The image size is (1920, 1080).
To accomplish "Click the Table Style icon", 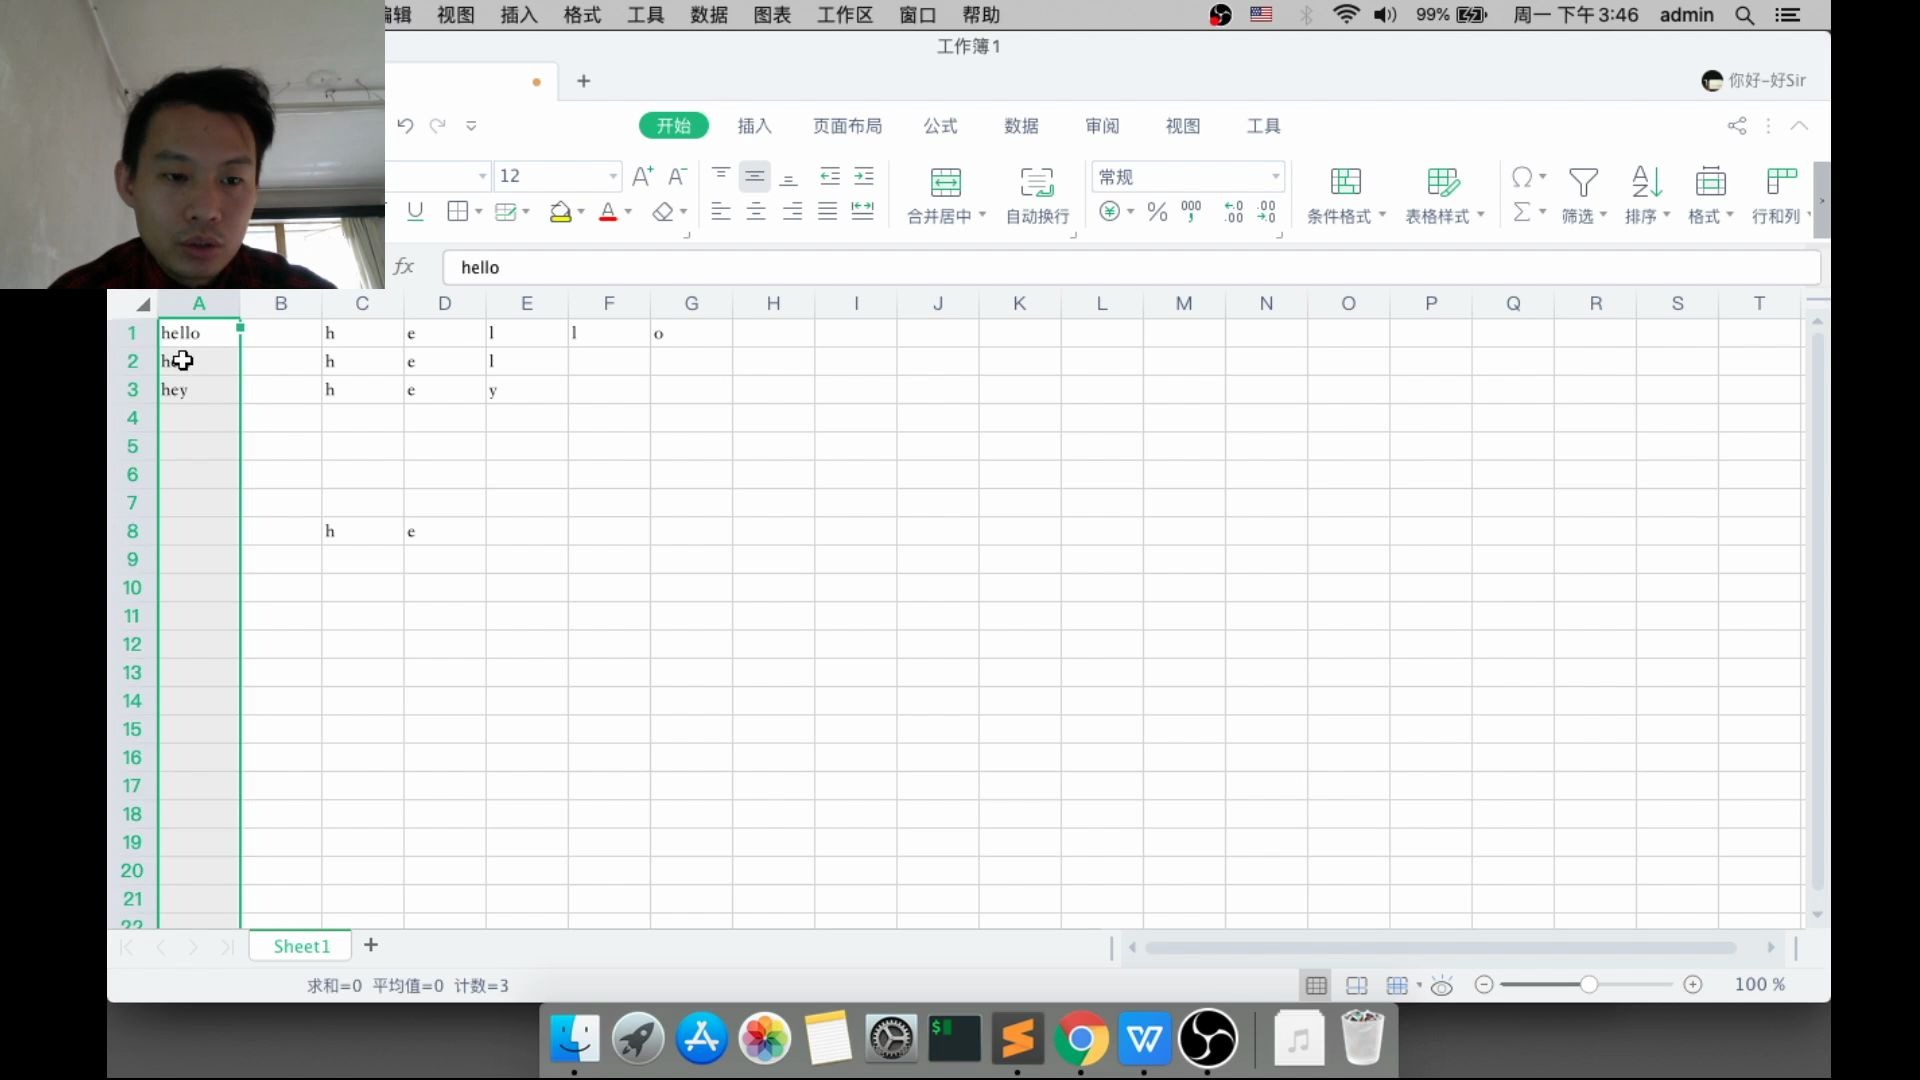I will pos(1442,183).
